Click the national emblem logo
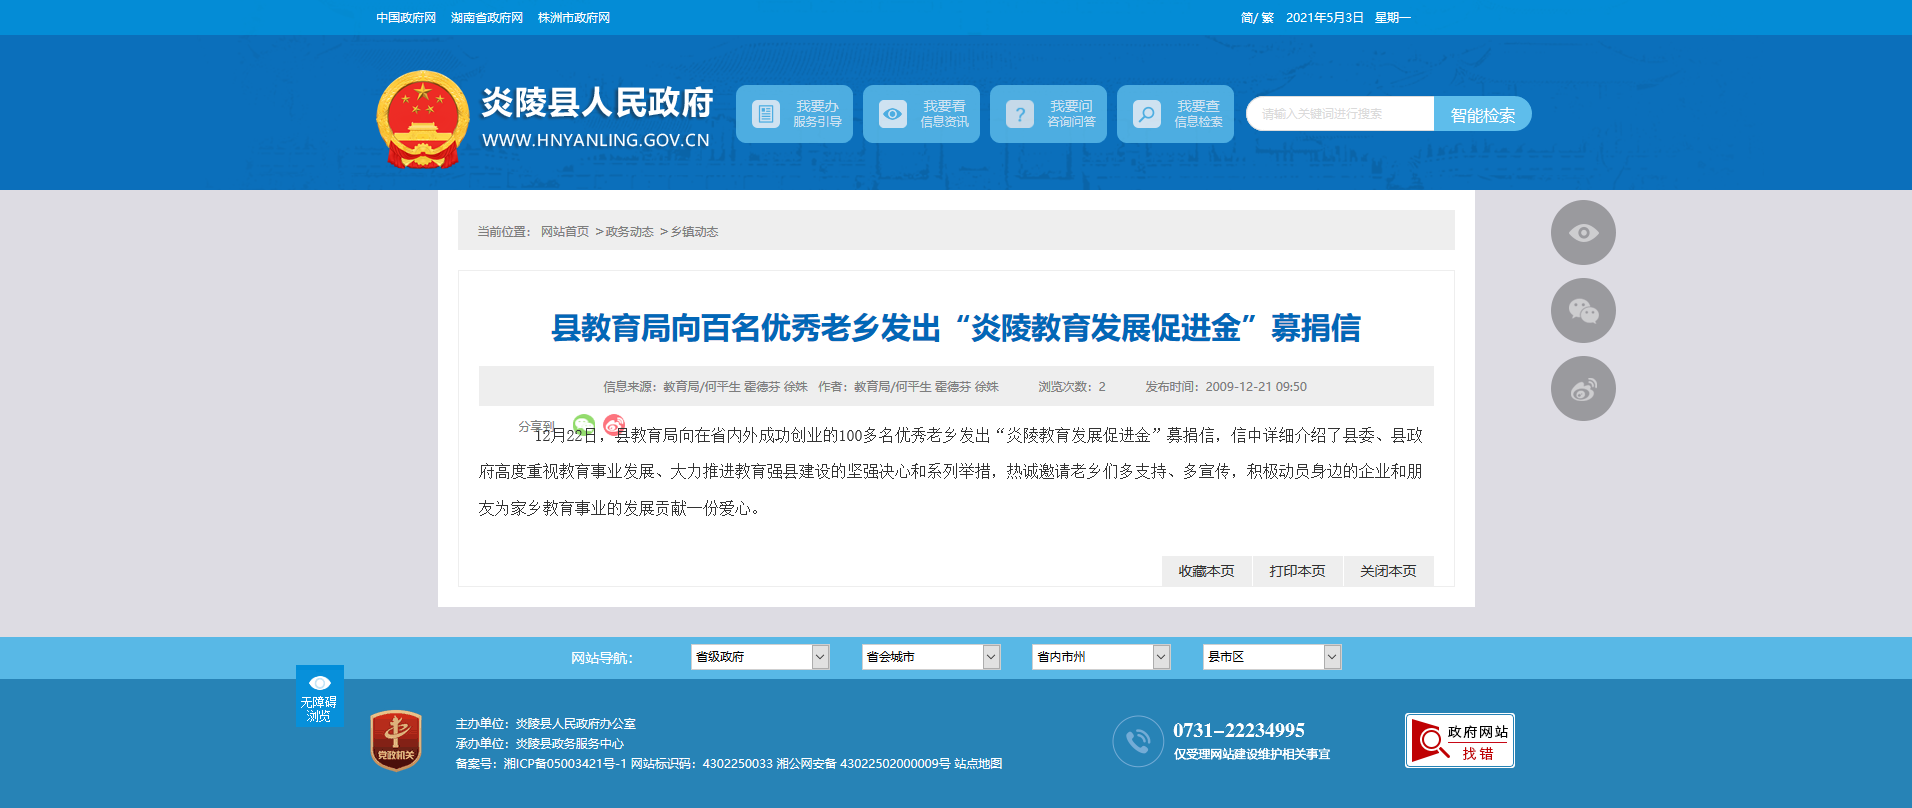Screen dimensions: 1912x808 coord(422,119)
